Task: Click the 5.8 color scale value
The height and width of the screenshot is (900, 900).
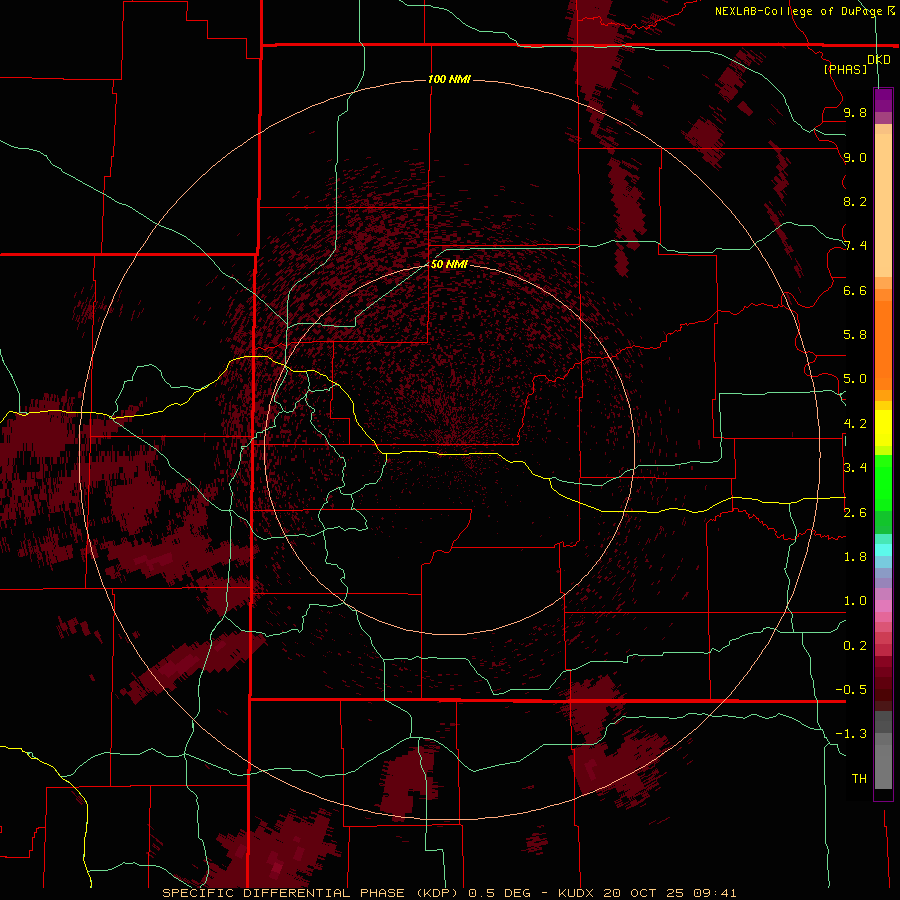Action: tap(855, 335)
